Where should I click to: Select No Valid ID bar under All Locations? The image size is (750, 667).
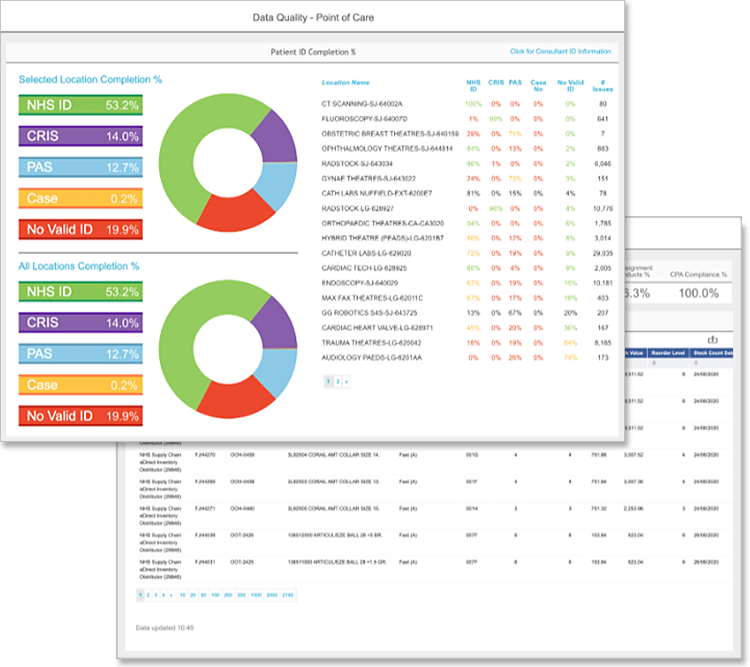click(x=80, y=416)
